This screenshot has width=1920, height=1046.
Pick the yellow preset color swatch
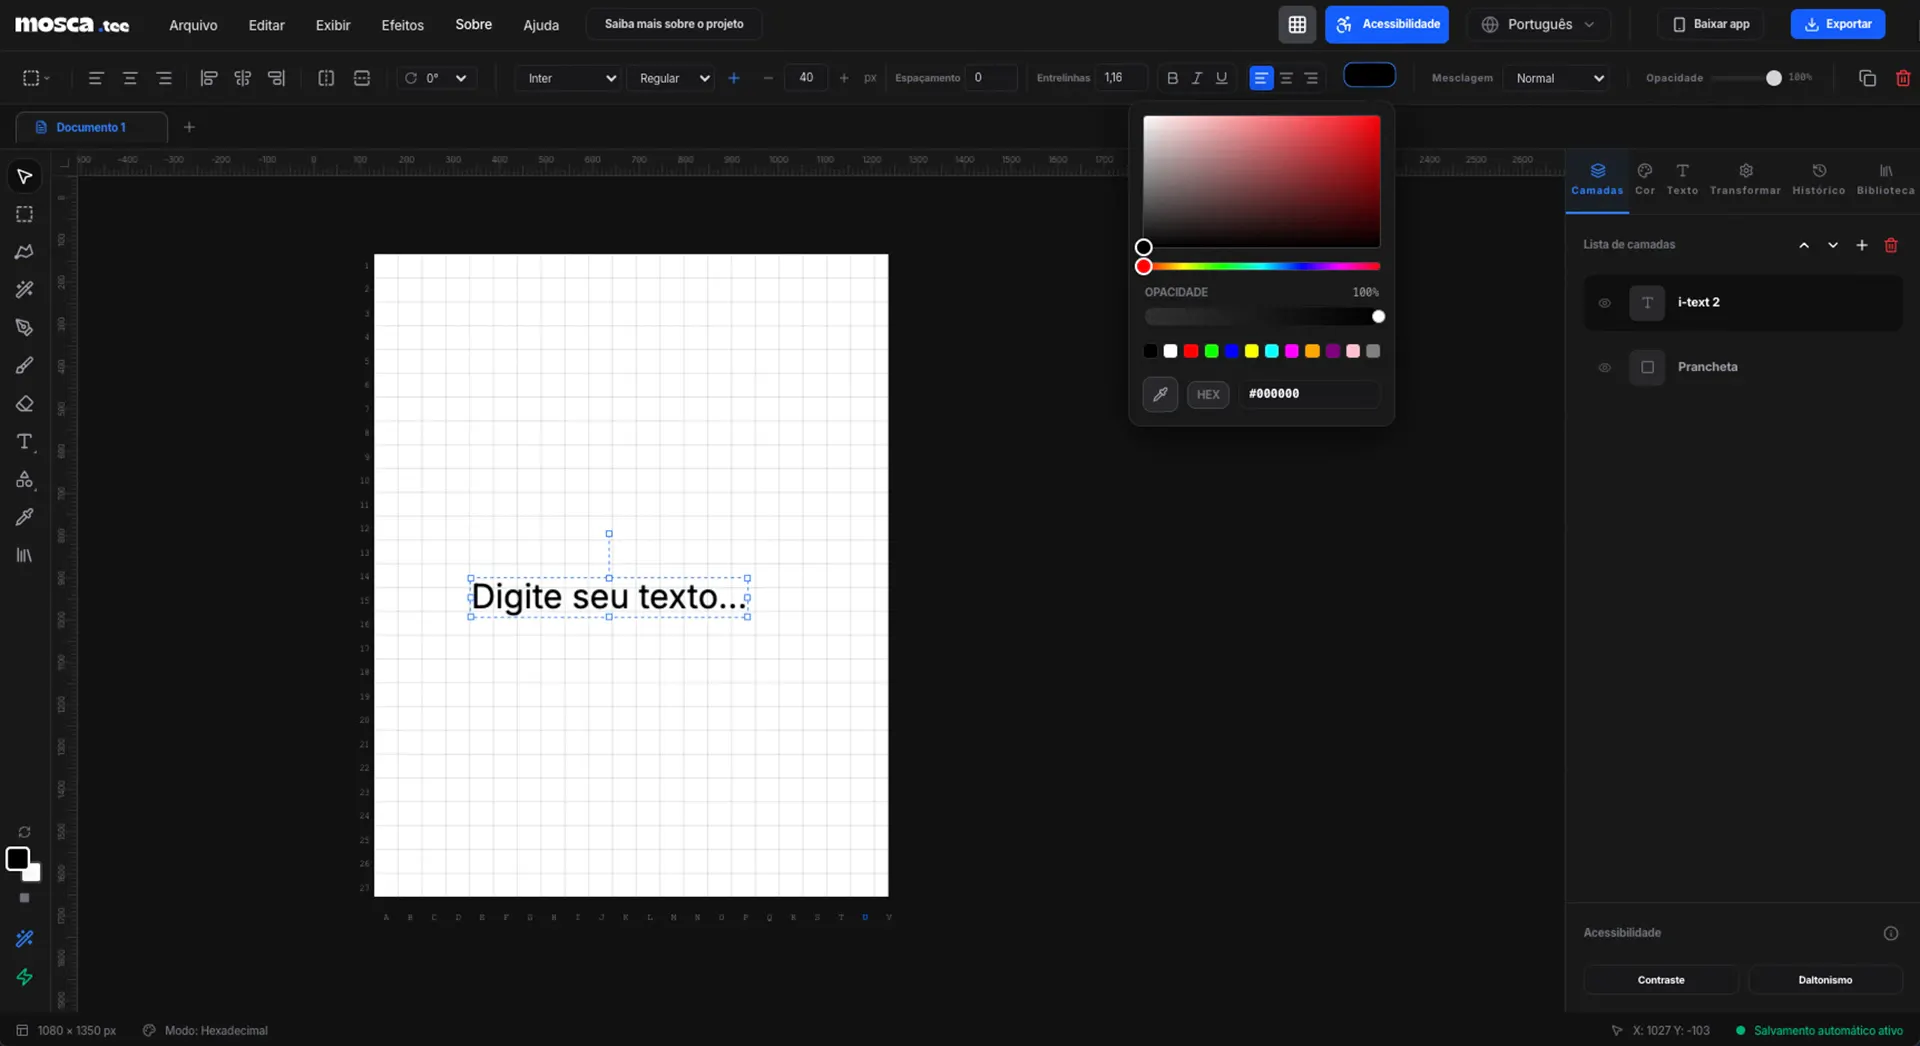(1251, 351)
